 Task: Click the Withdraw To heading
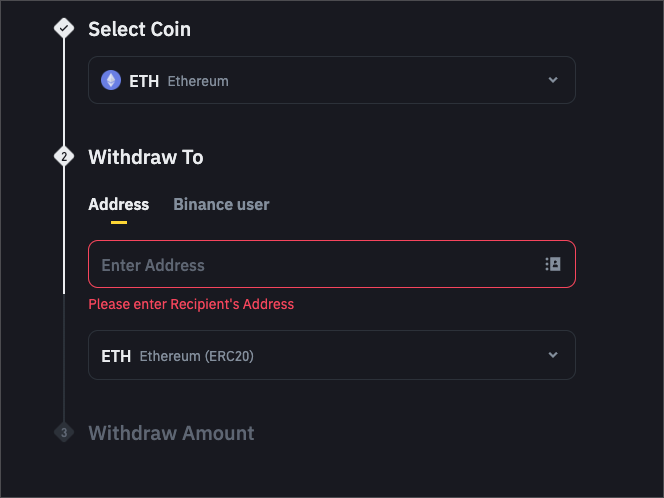145,157
